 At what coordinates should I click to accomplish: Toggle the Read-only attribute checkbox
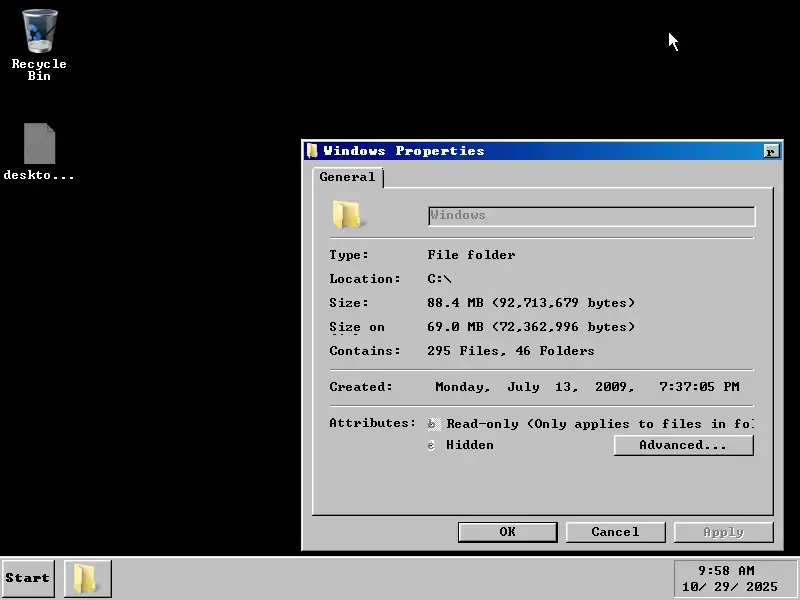[432, 423]
